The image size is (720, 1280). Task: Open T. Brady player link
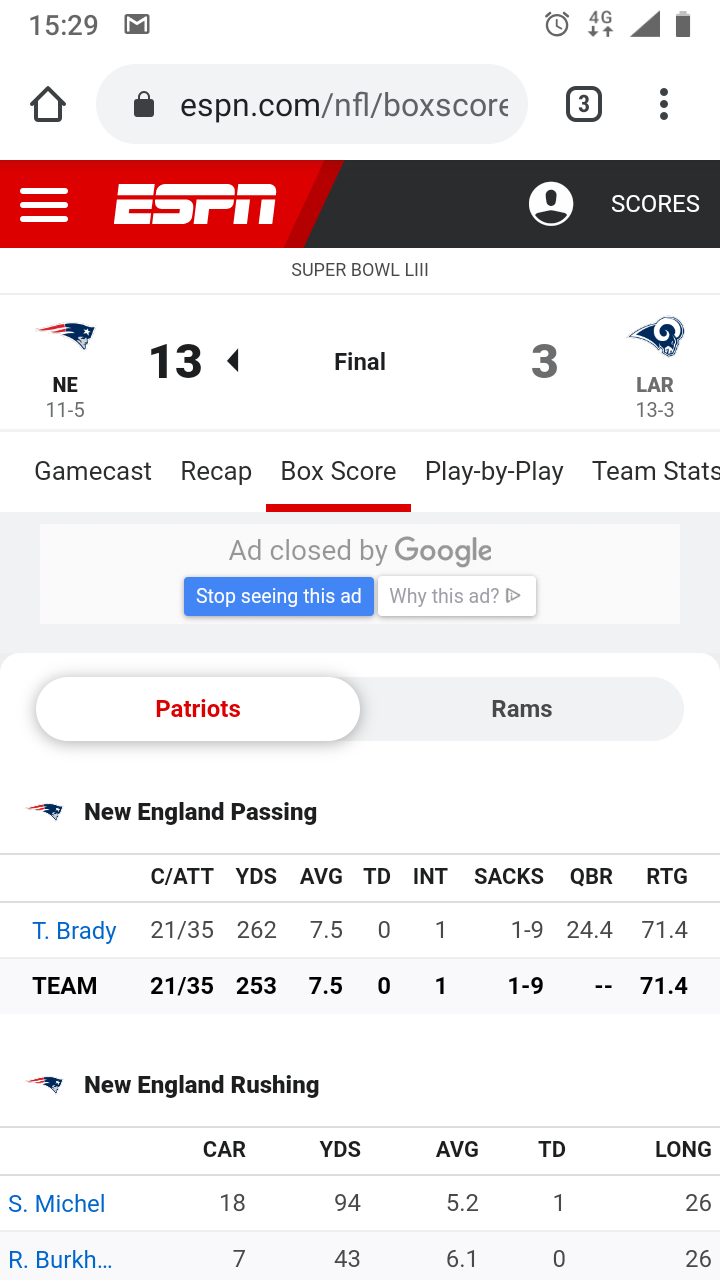coord(74,931)
